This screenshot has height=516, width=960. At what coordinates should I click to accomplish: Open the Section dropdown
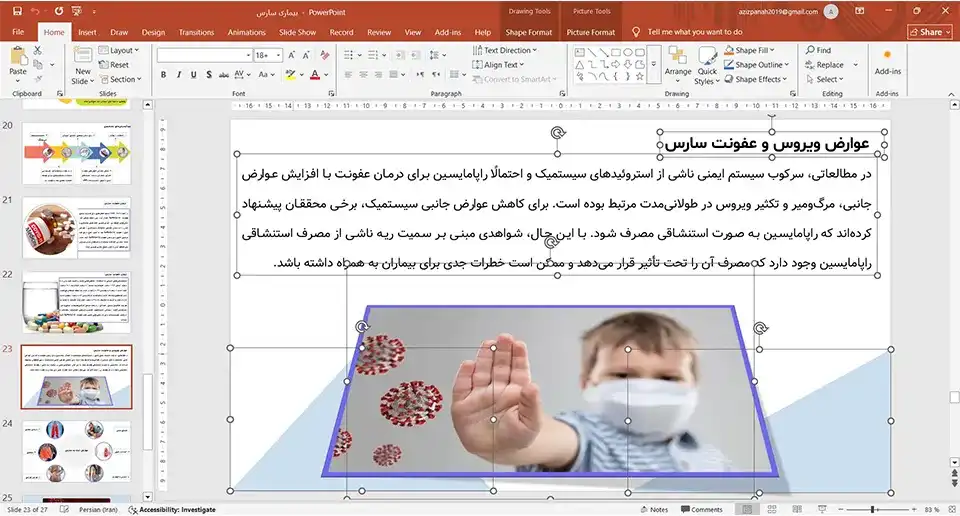click(121, 79)
